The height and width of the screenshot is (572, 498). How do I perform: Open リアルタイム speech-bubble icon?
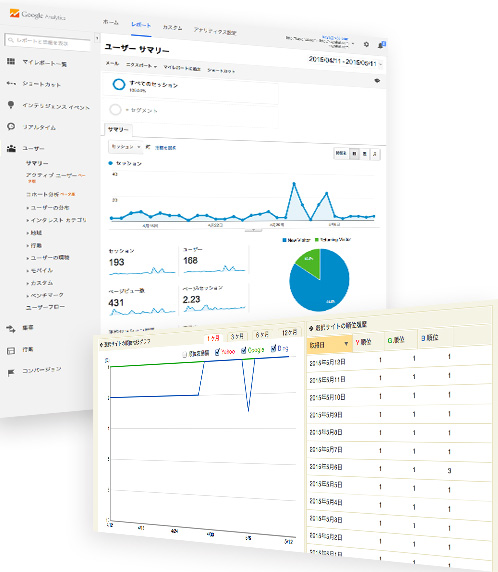11,127
